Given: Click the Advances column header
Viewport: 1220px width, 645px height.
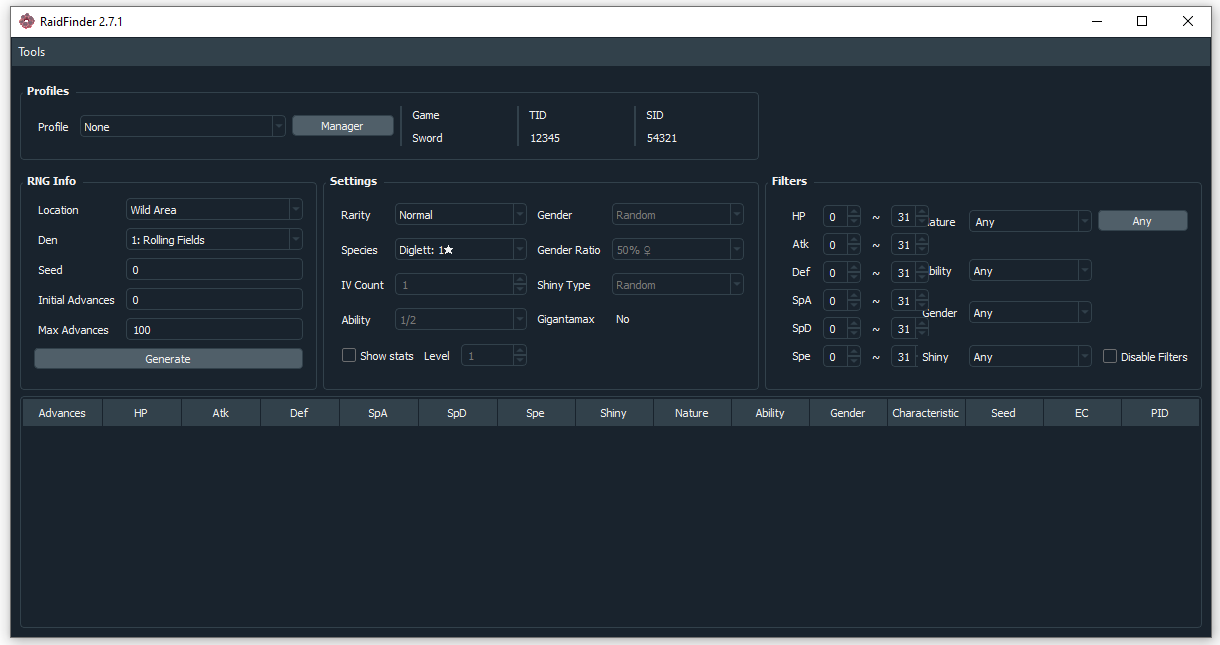Looking at the screenshot, I should [x=62, y=413].
